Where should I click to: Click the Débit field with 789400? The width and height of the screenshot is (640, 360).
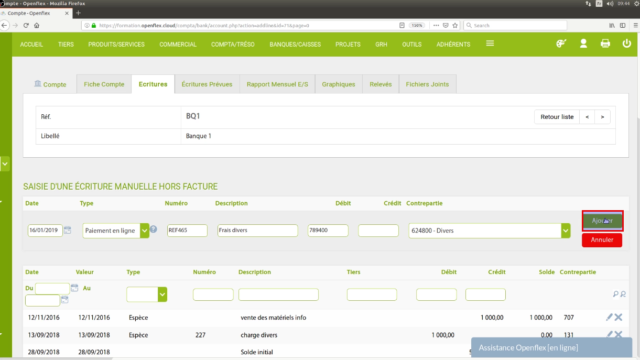pyautogui.click(x=328, y=230)
